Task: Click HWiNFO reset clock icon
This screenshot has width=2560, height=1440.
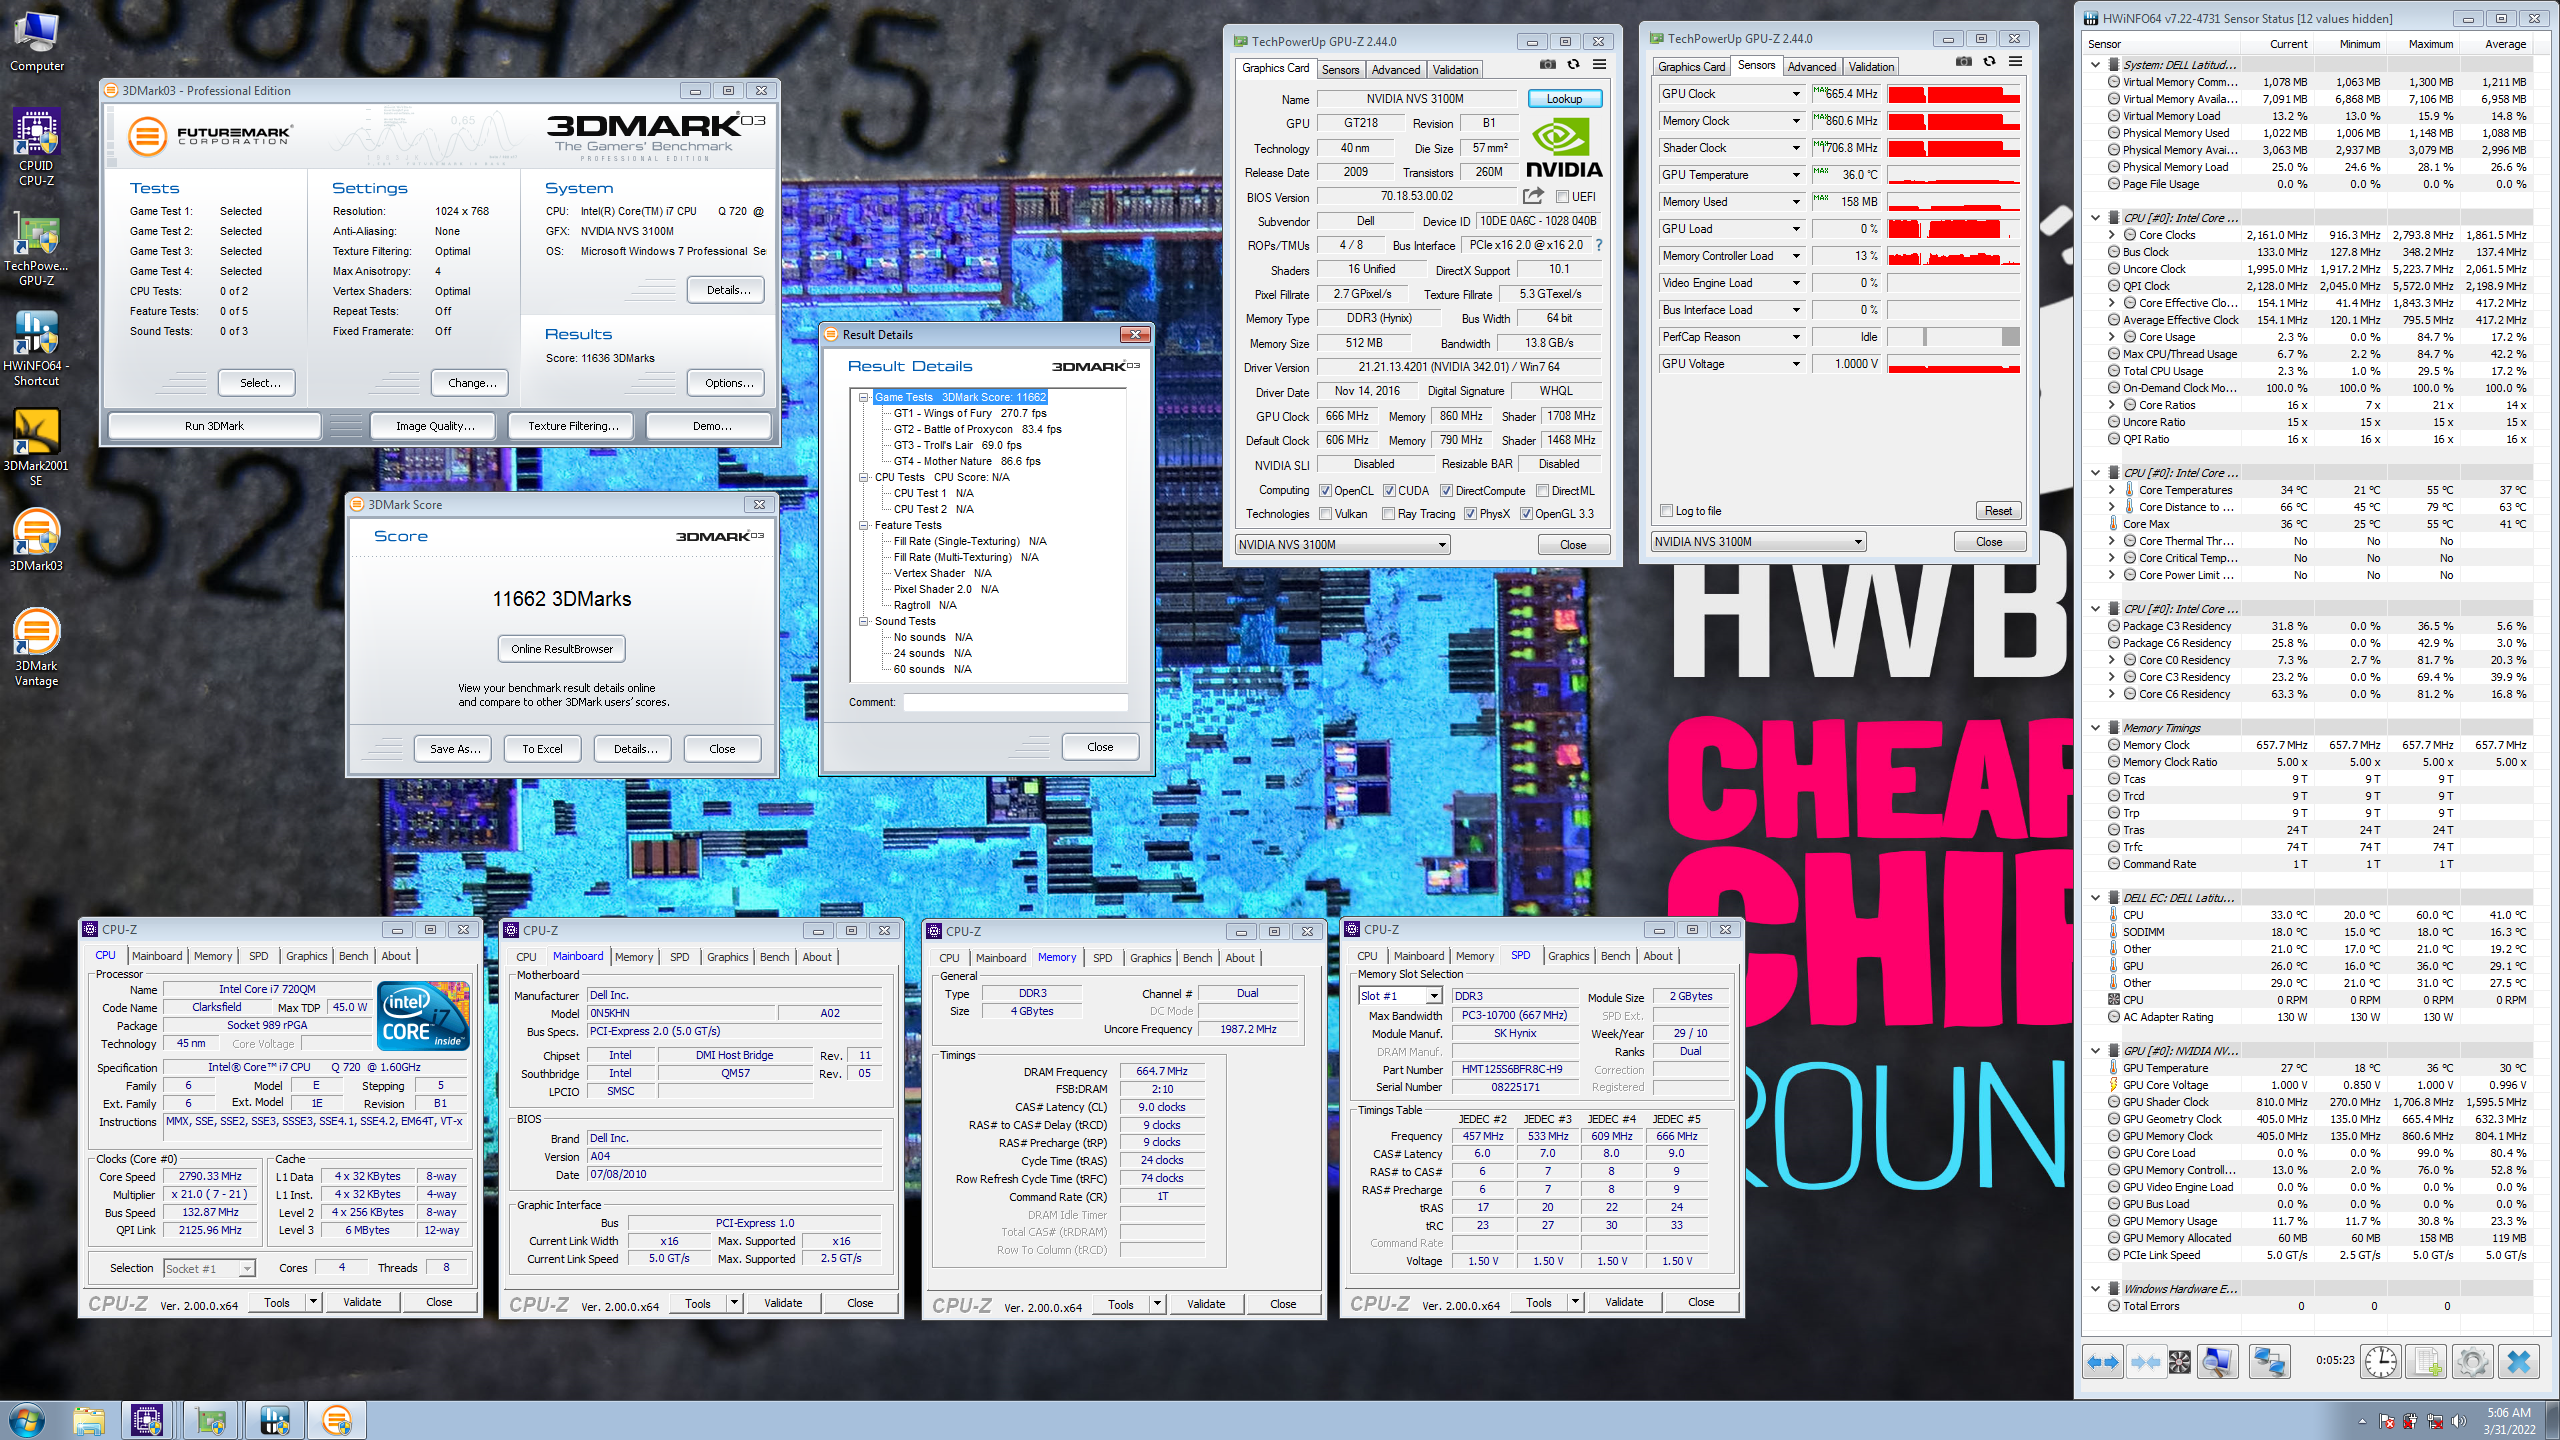Action: point(2381,1361)
